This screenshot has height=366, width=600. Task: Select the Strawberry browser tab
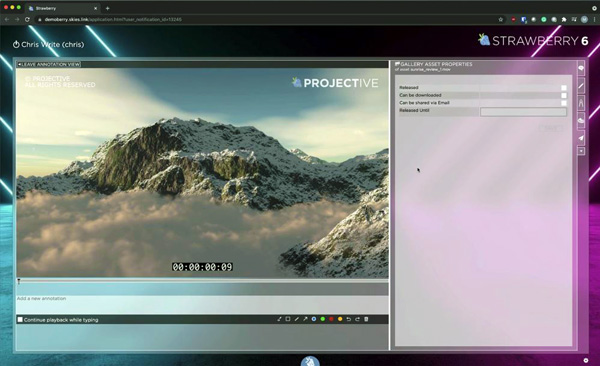point(64,8)
